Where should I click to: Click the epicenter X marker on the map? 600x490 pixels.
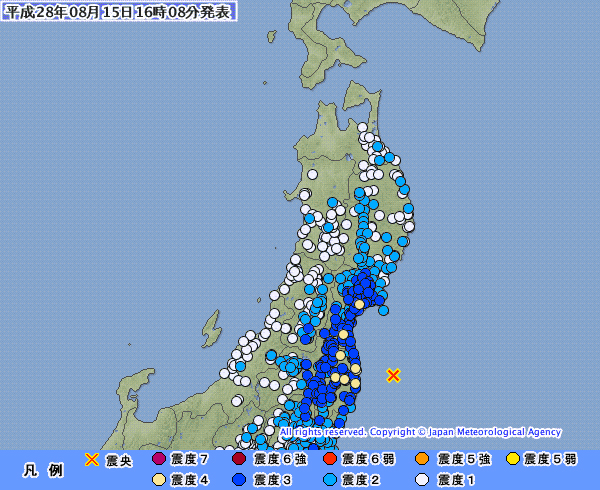[393, 375]
